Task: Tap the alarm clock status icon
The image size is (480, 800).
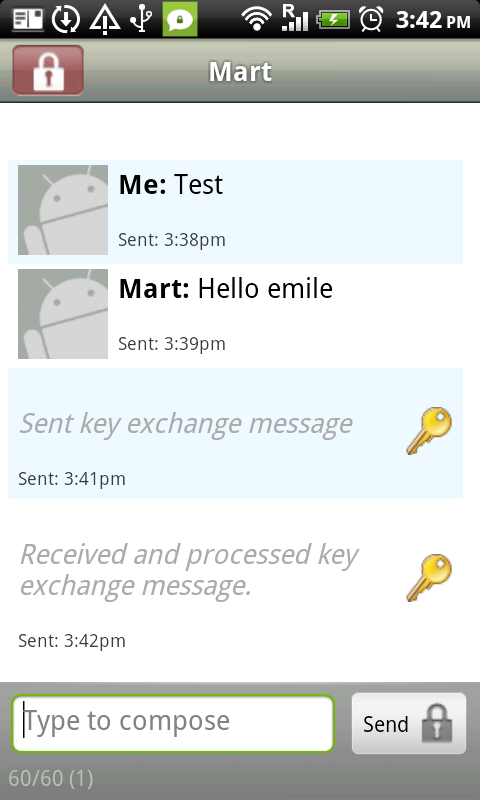Action: 371,19
